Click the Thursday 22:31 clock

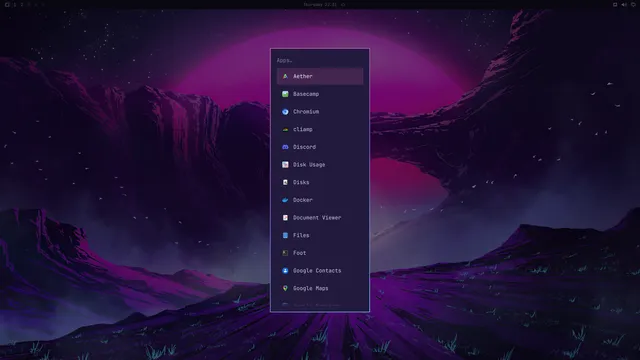(x=320, y=4)
